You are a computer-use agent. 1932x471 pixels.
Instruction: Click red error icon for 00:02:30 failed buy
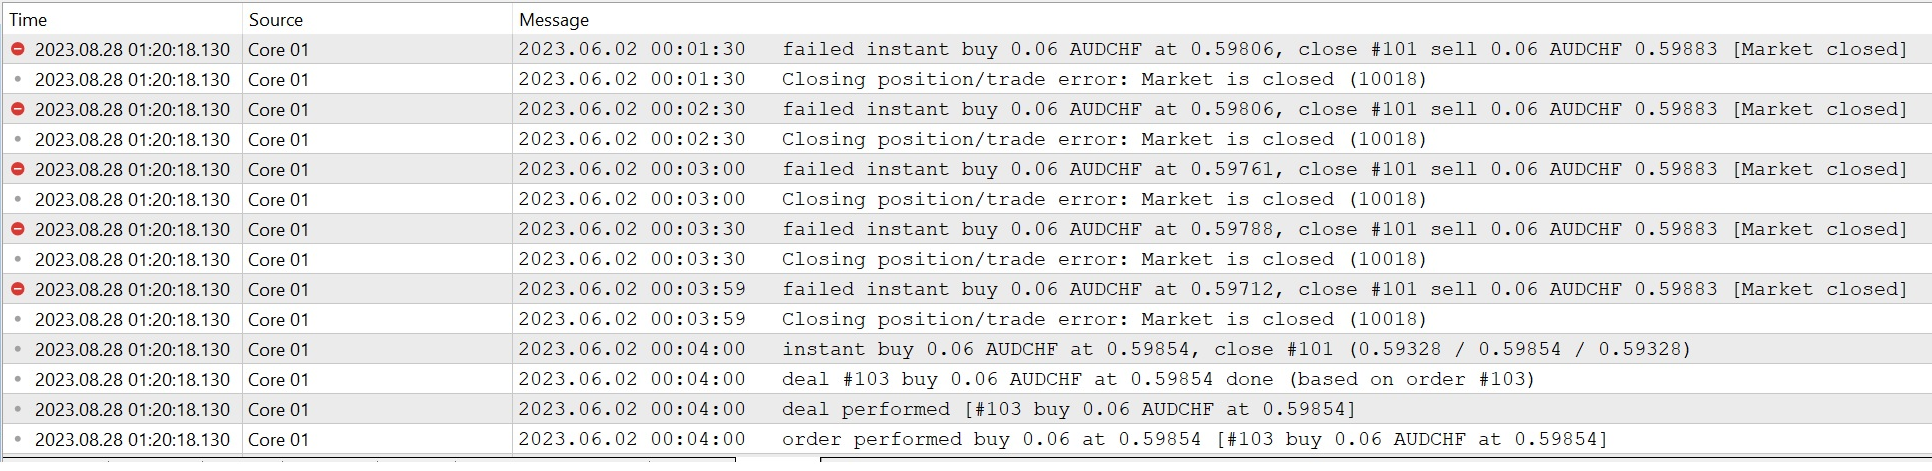point(18,109)
